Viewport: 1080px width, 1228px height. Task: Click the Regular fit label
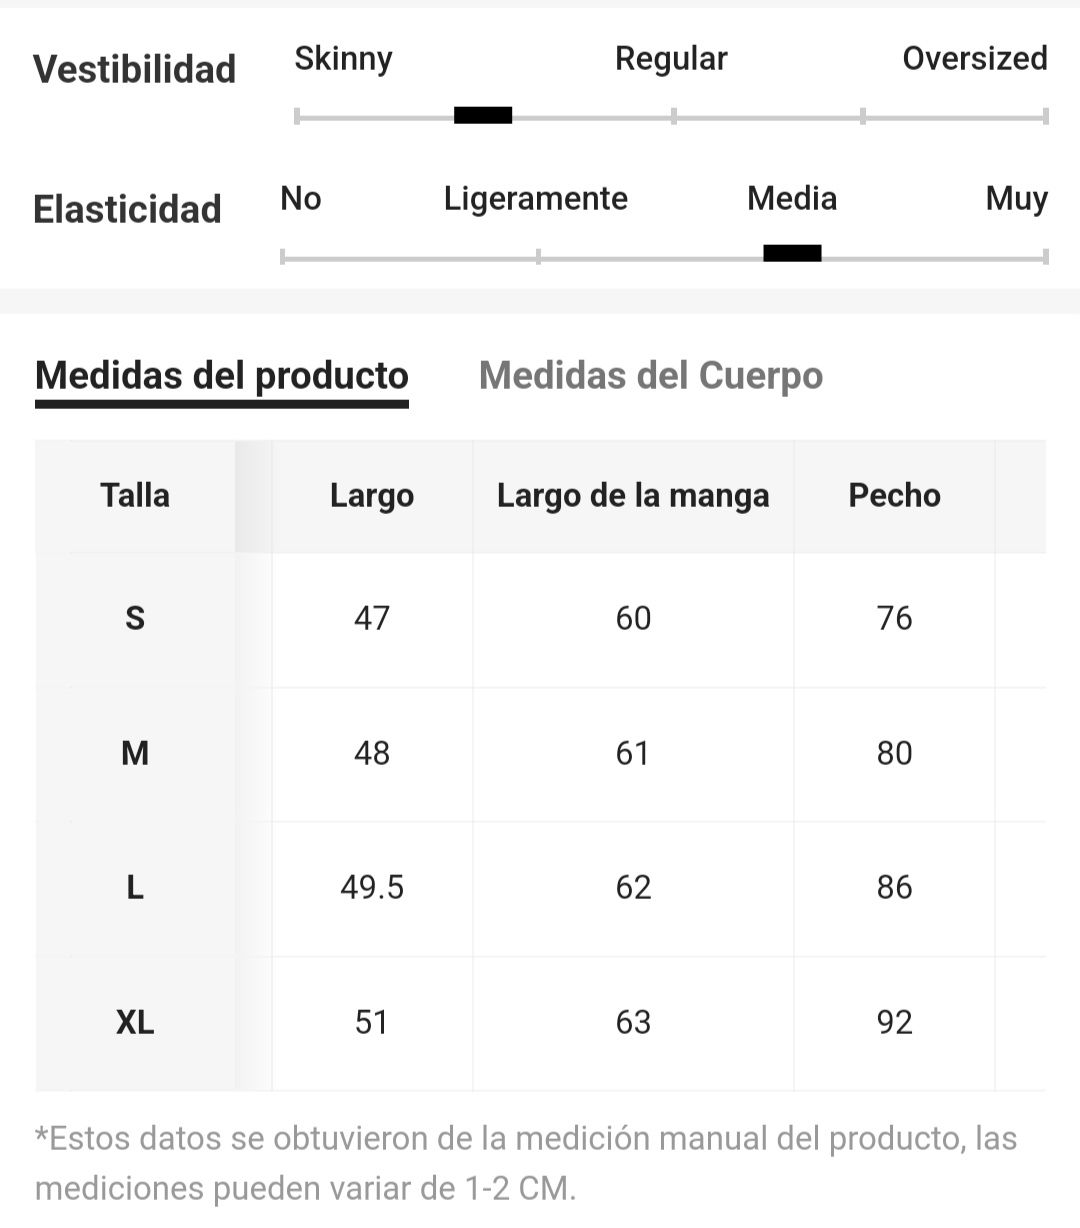click(x=671, y=59)
